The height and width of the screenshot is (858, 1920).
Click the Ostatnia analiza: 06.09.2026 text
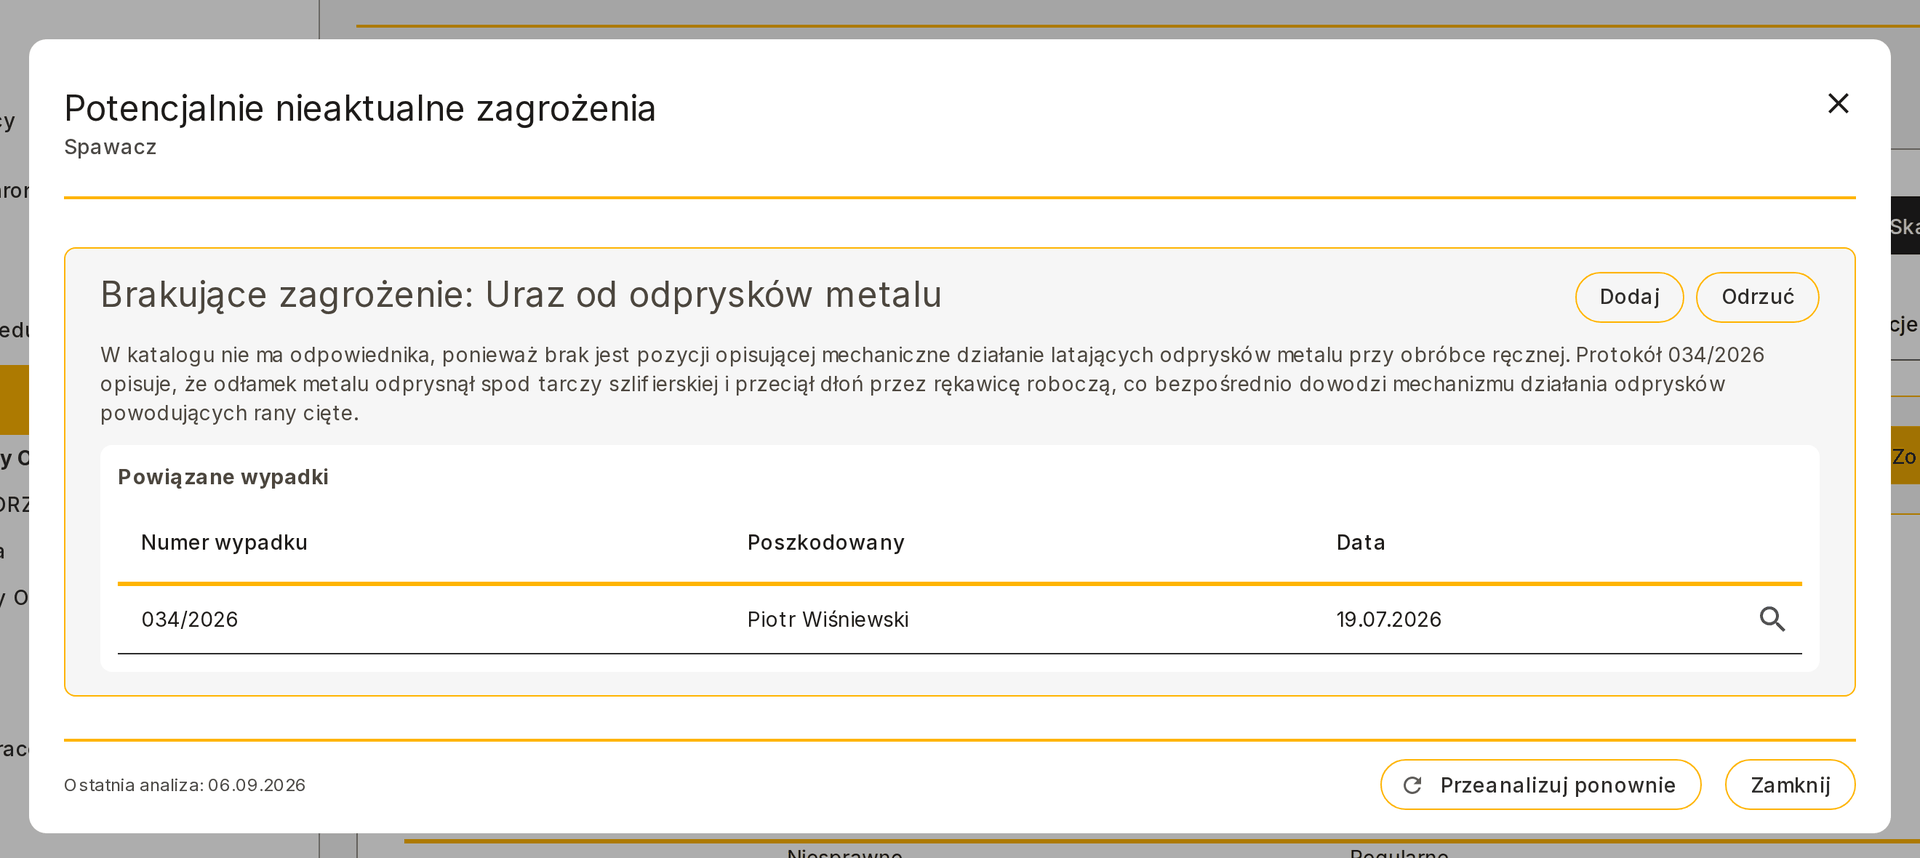[x=185, y=785]
